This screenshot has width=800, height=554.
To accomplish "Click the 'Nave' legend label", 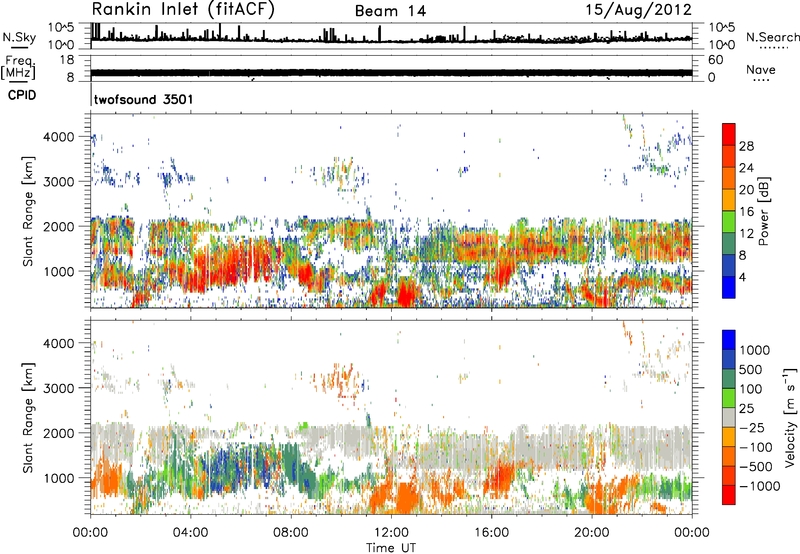I will [761, 70].
